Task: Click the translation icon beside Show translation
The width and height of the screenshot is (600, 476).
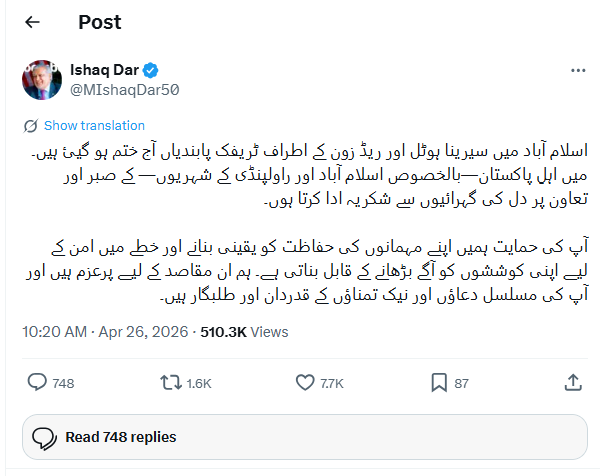Action: [30, 126]
